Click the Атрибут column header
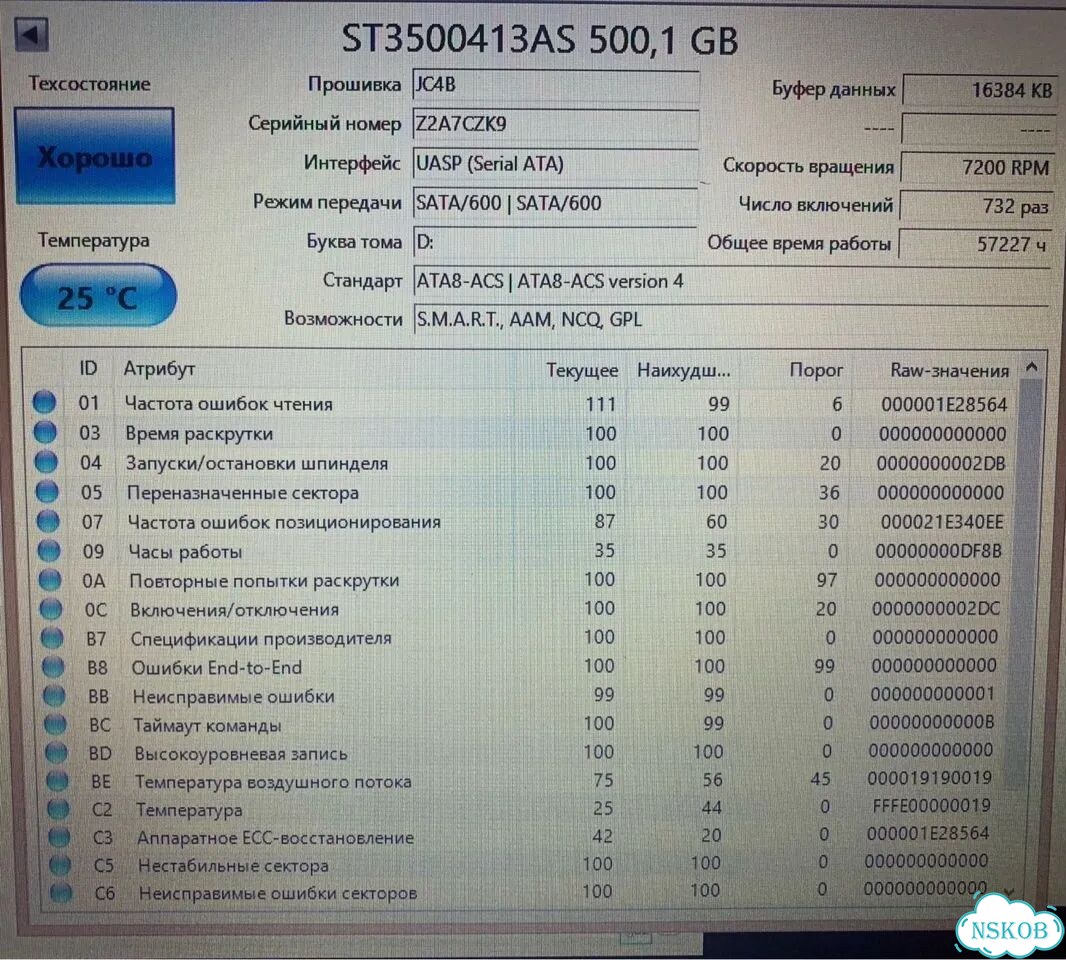The height and width of the screenshot is (960, 1066). [x=159, y=368]
